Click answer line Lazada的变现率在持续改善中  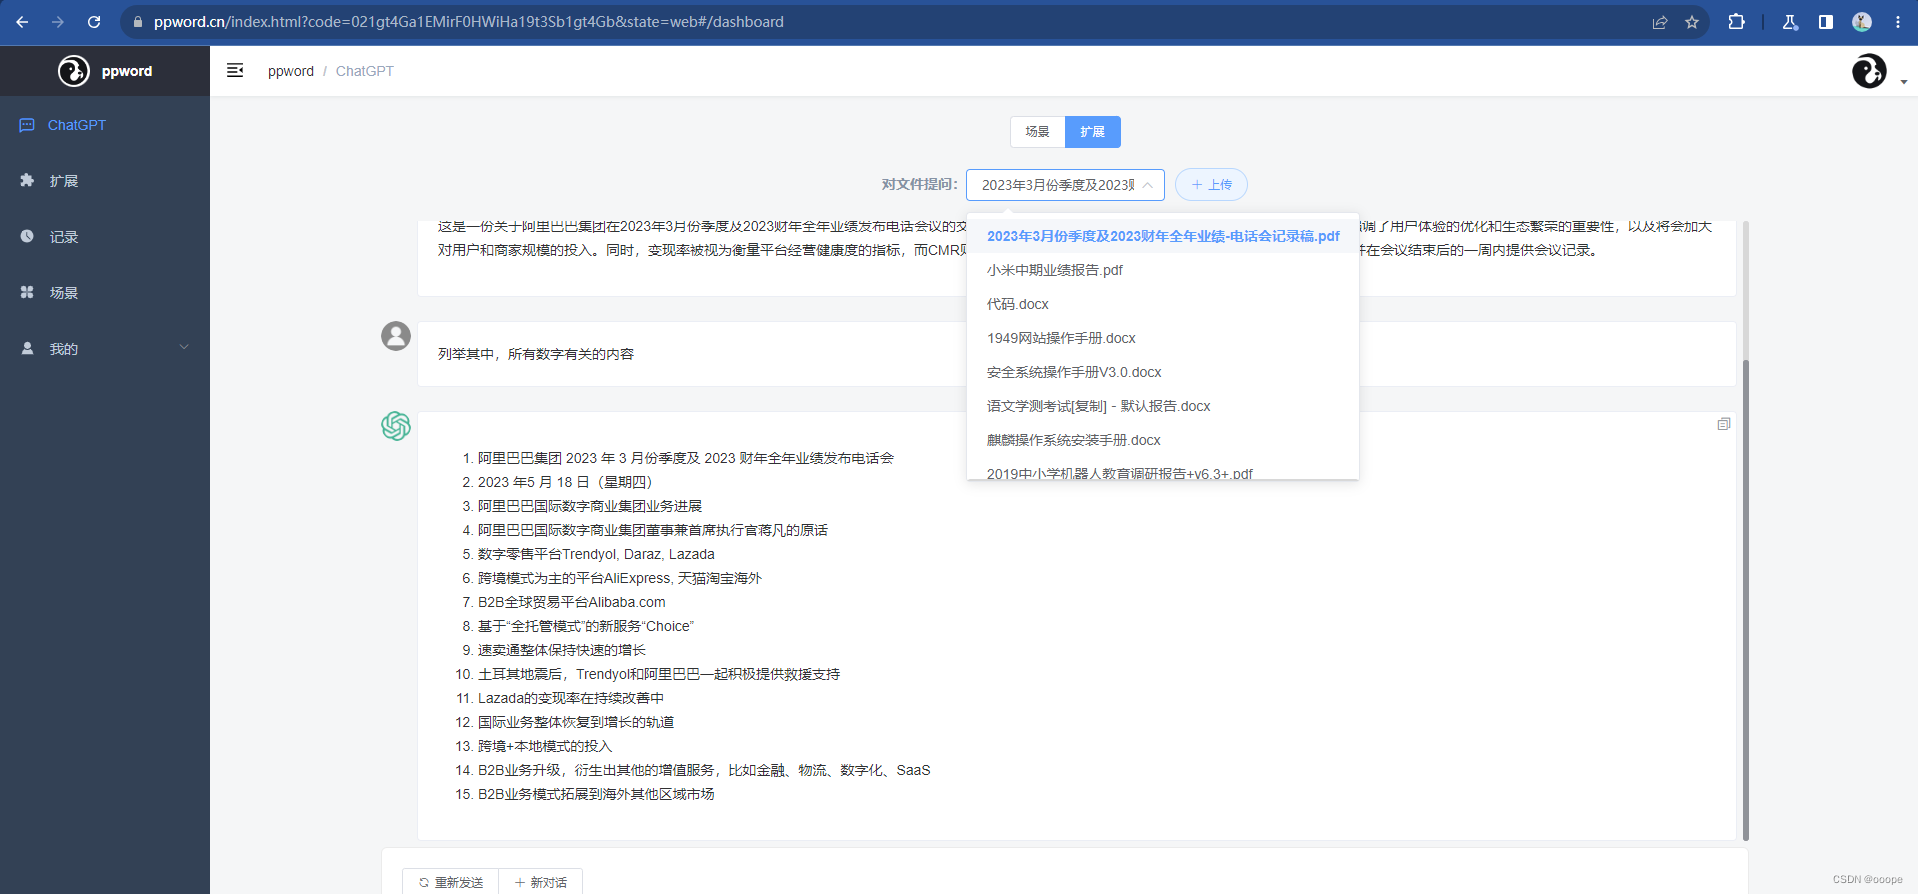[x=571, y=698]
